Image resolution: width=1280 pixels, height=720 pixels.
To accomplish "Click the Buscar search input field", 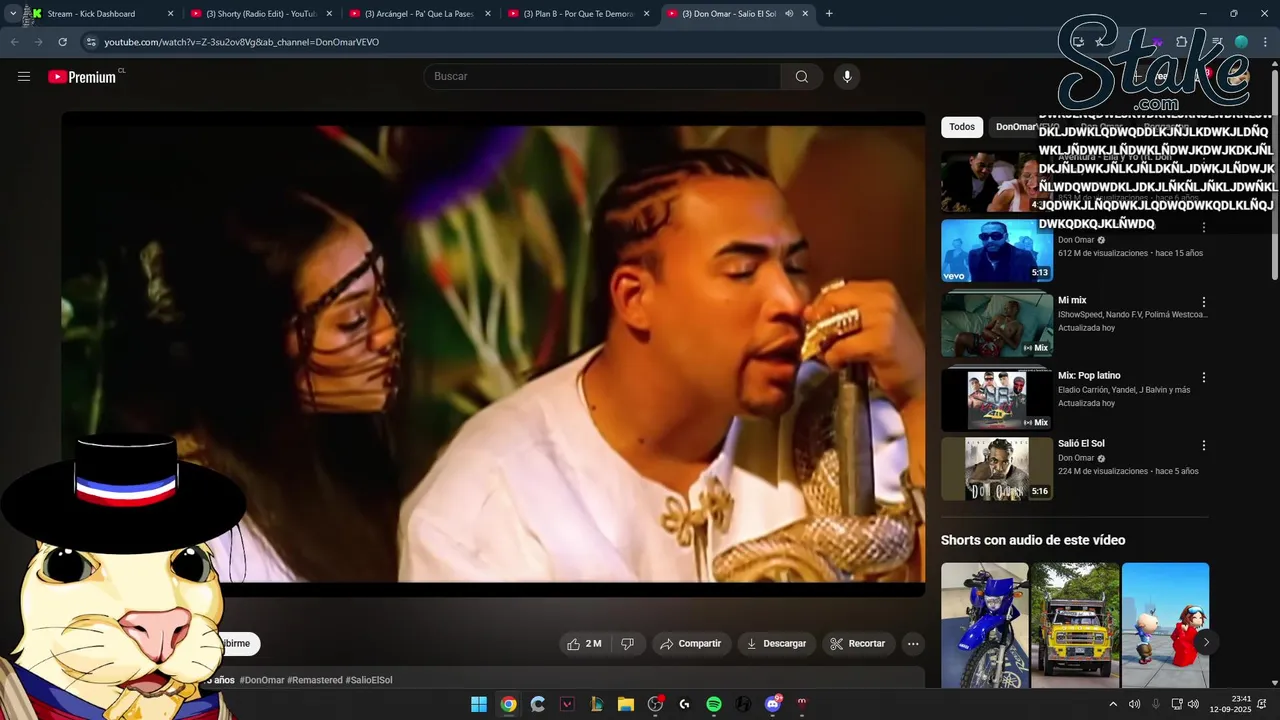I will (x=602, y=77).
